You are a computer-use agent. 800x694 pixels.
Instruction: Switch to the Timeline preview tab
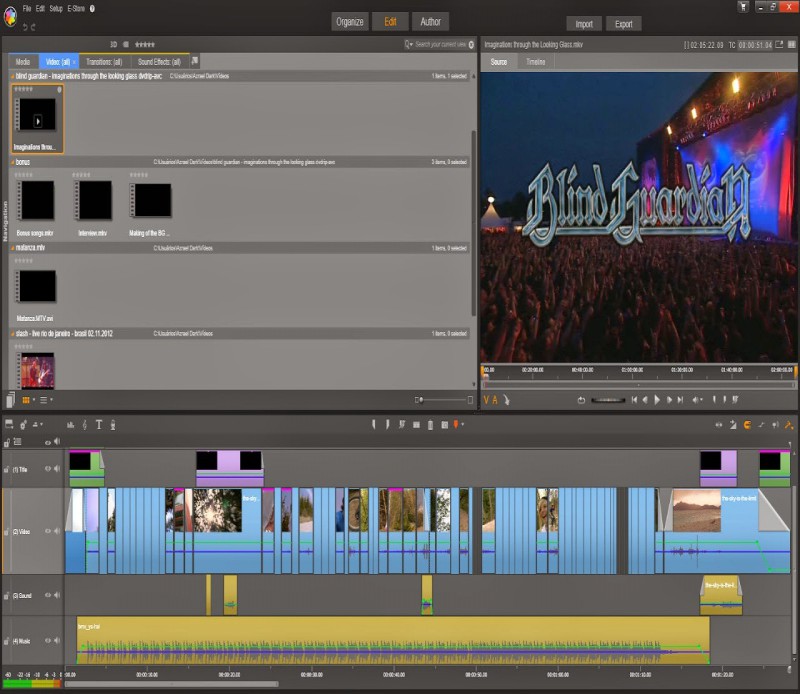(536, 62)
